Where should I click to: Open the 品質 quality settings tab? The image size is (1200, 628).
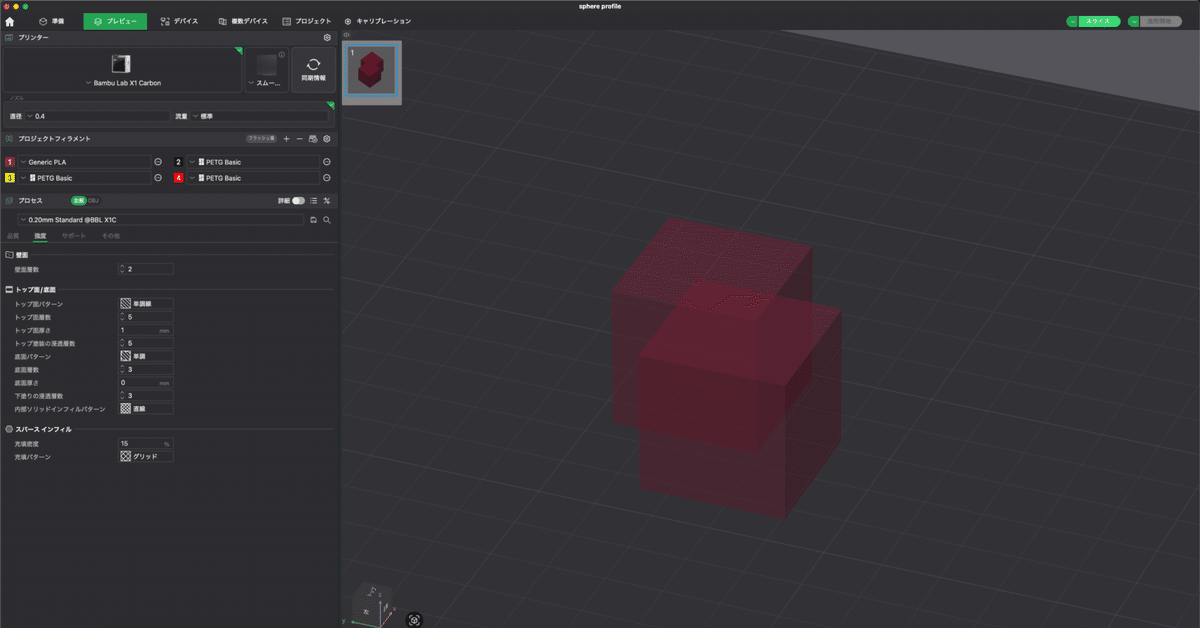click(13, 235)
